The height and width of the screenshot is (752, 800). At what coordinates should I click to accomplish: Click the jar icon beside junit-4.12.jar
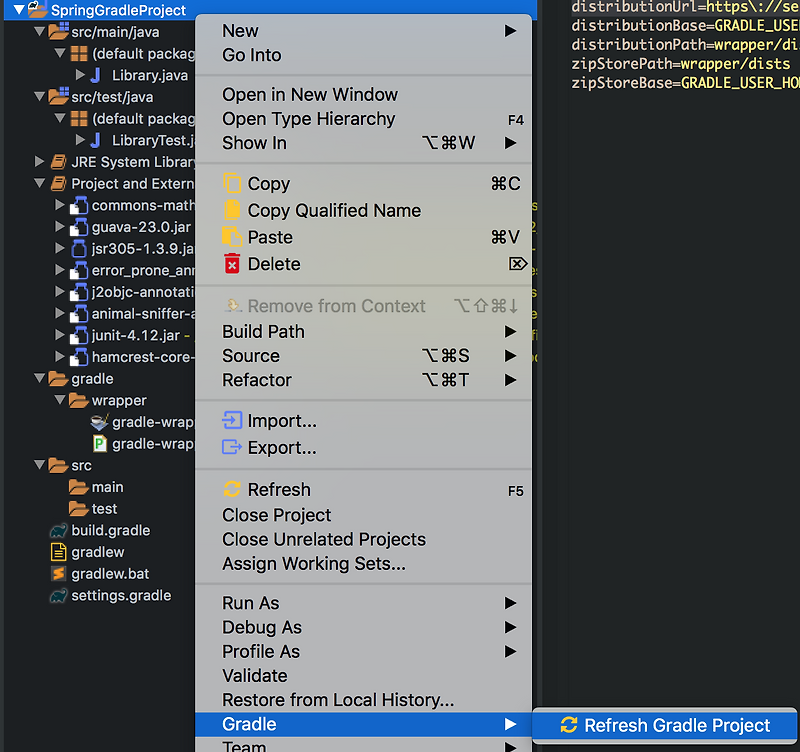point(79,335)
